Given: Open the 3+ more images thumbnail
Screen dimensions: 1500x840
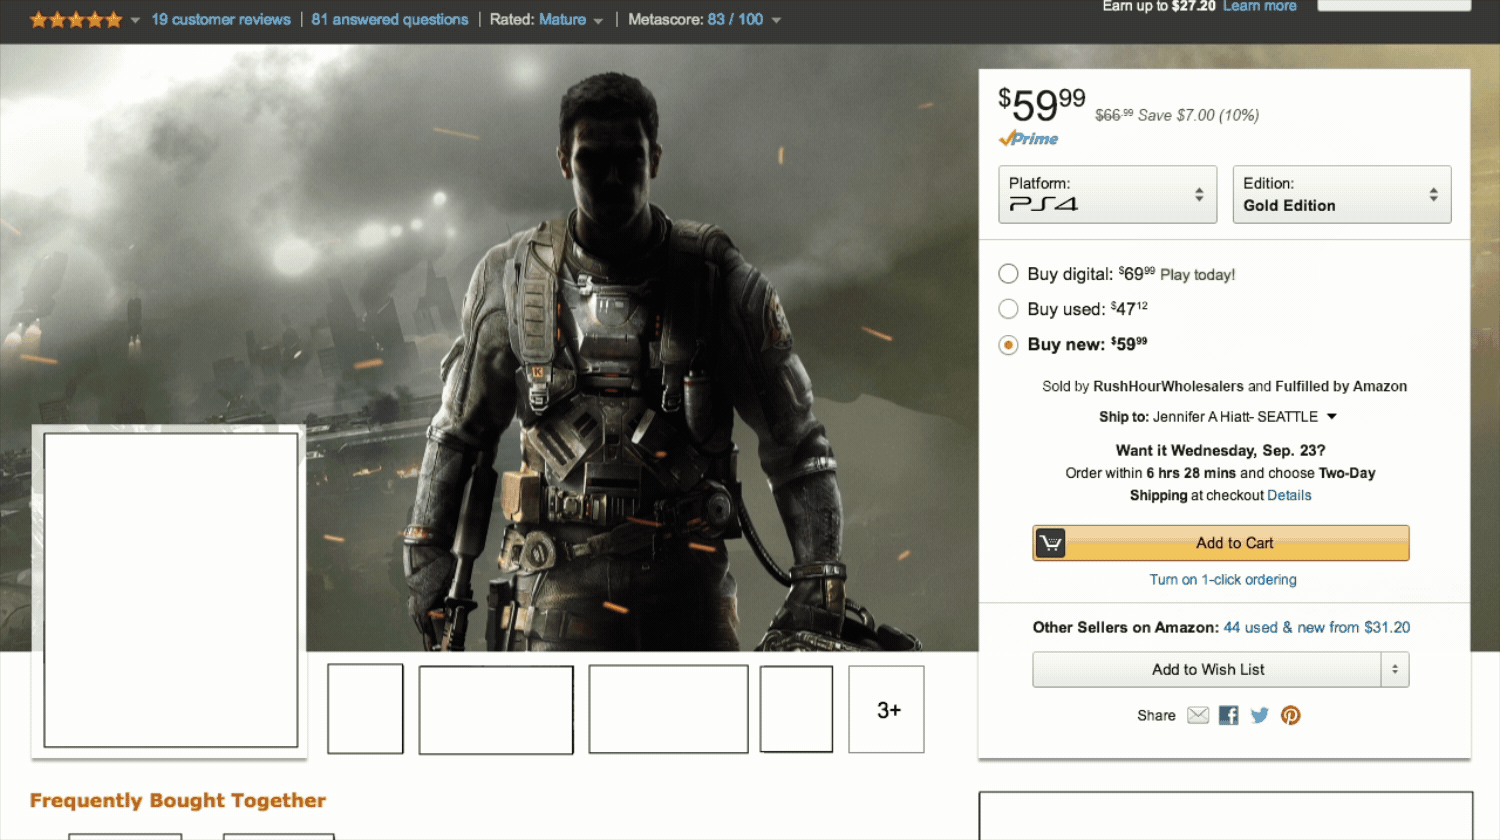Looking at the screenshot, I should pos(886,709).
